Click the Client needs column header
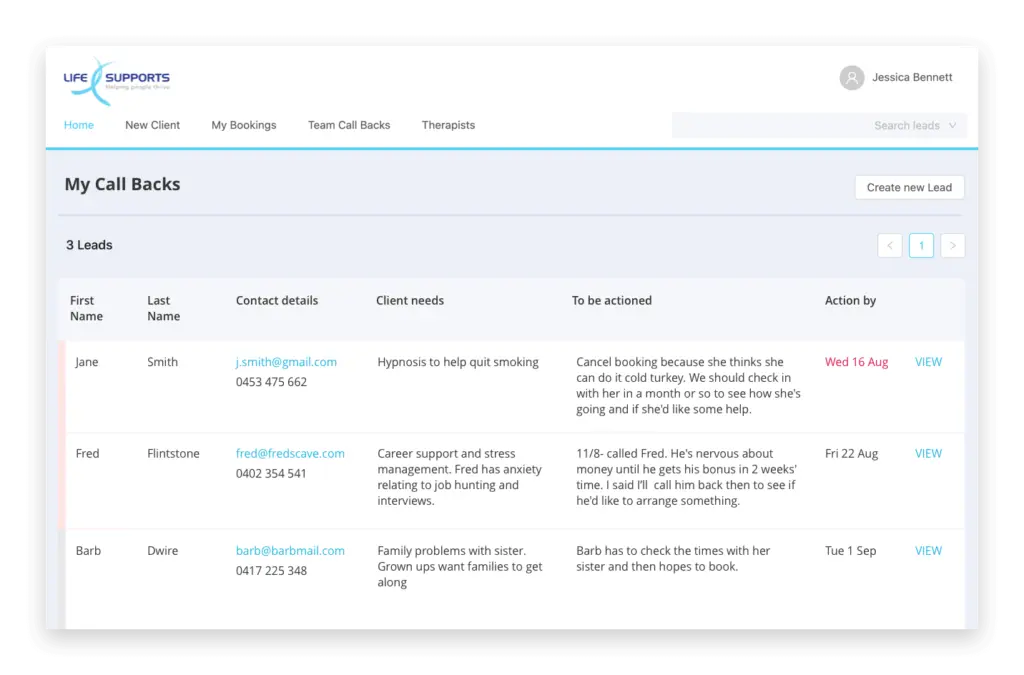This screenshot has width=1024, height=675. pyautogui.click(x=409, y=300)
